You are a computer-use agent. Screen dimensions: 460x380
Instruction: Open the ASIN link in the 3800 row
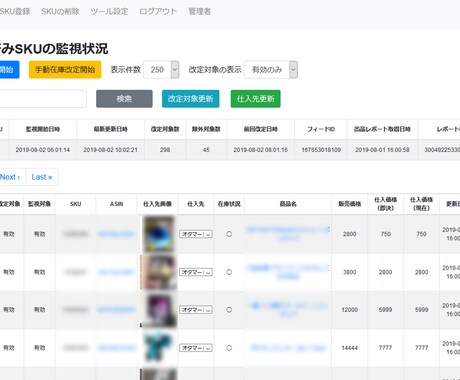(x=116, y=272)
